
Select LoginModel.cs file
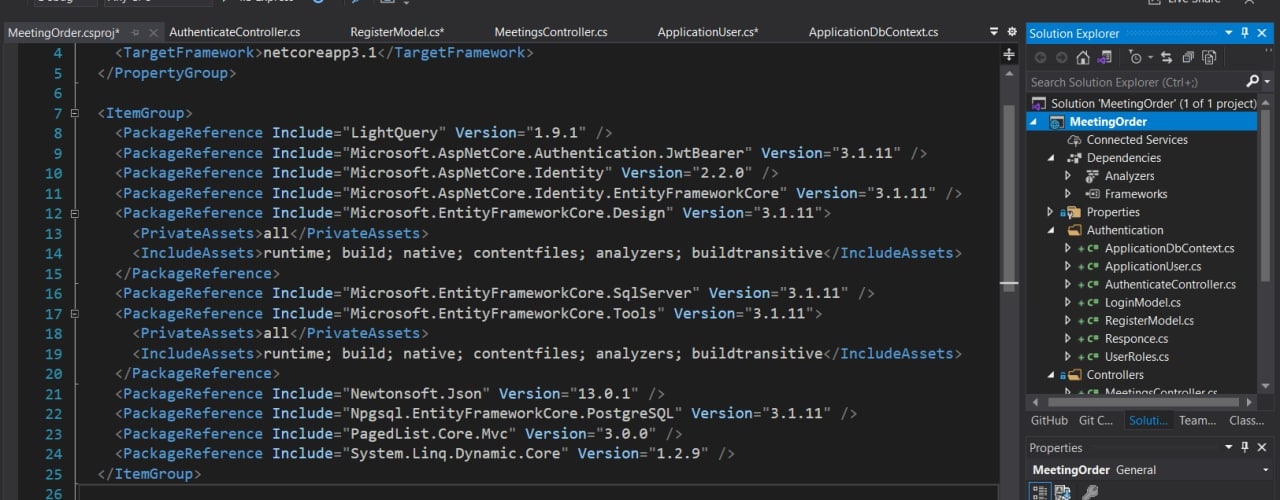coord(1143,302)
